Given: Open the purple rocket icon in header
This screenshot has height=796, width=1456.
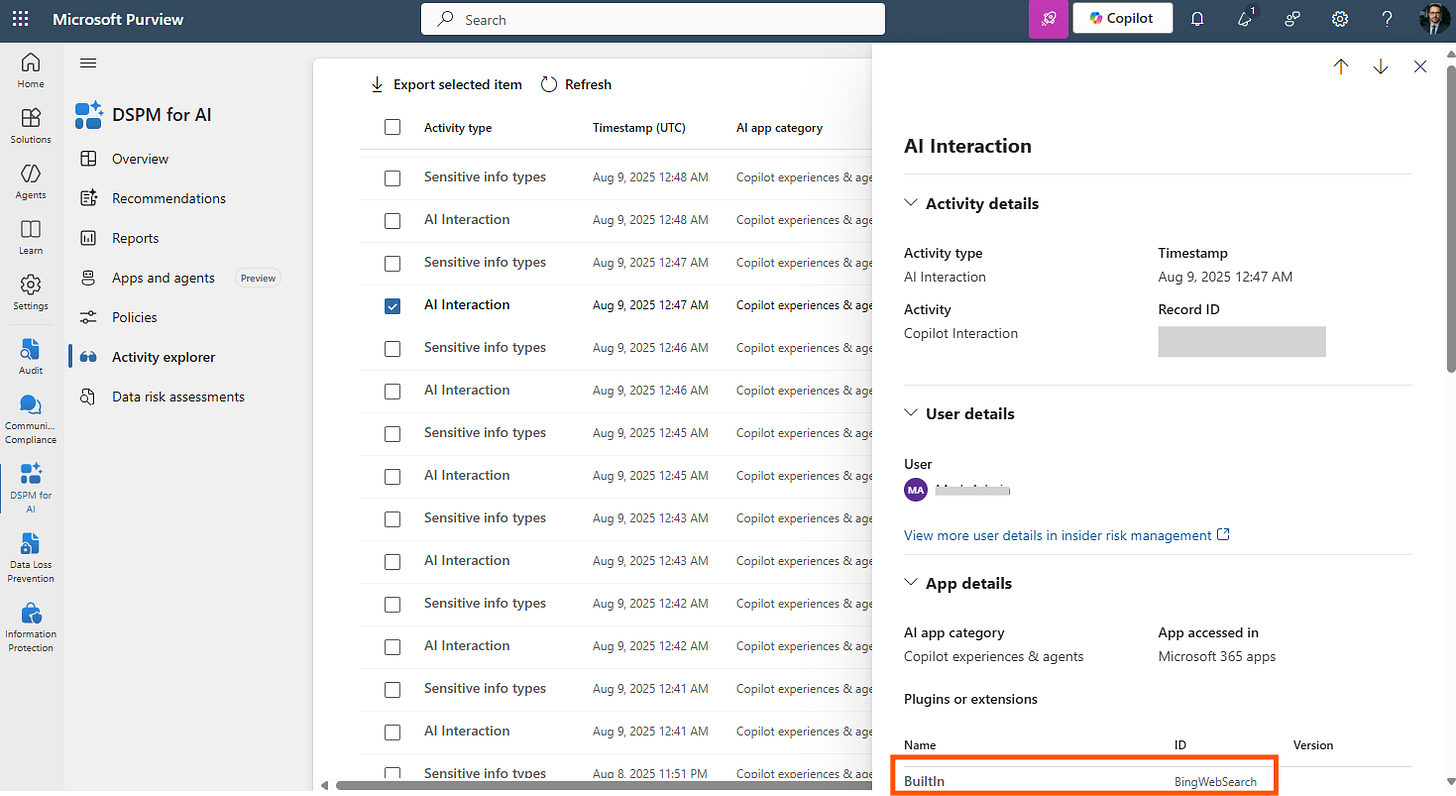Looking at the screenshot, I should [x=1048, y=19].
